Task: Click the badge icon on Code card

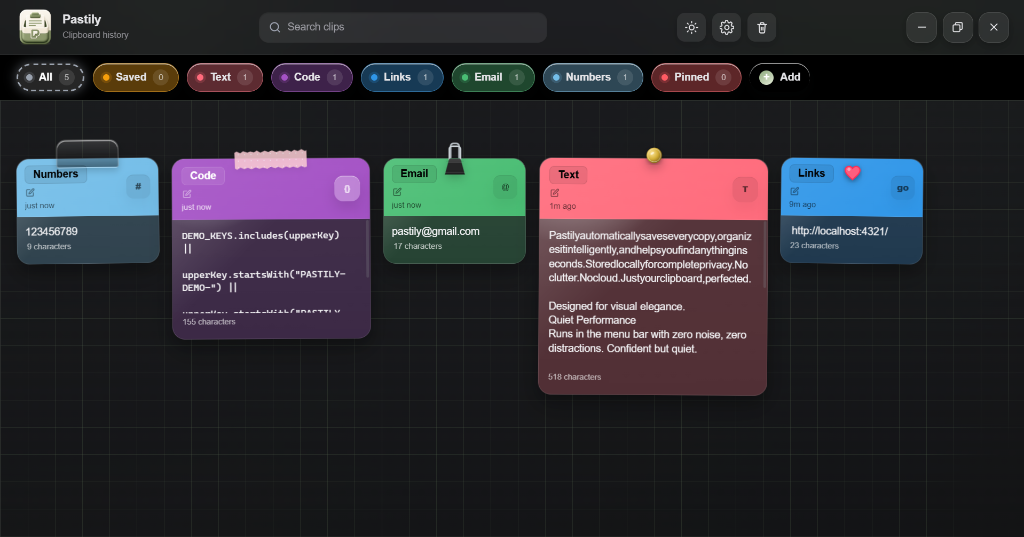Action: (347, 189)
